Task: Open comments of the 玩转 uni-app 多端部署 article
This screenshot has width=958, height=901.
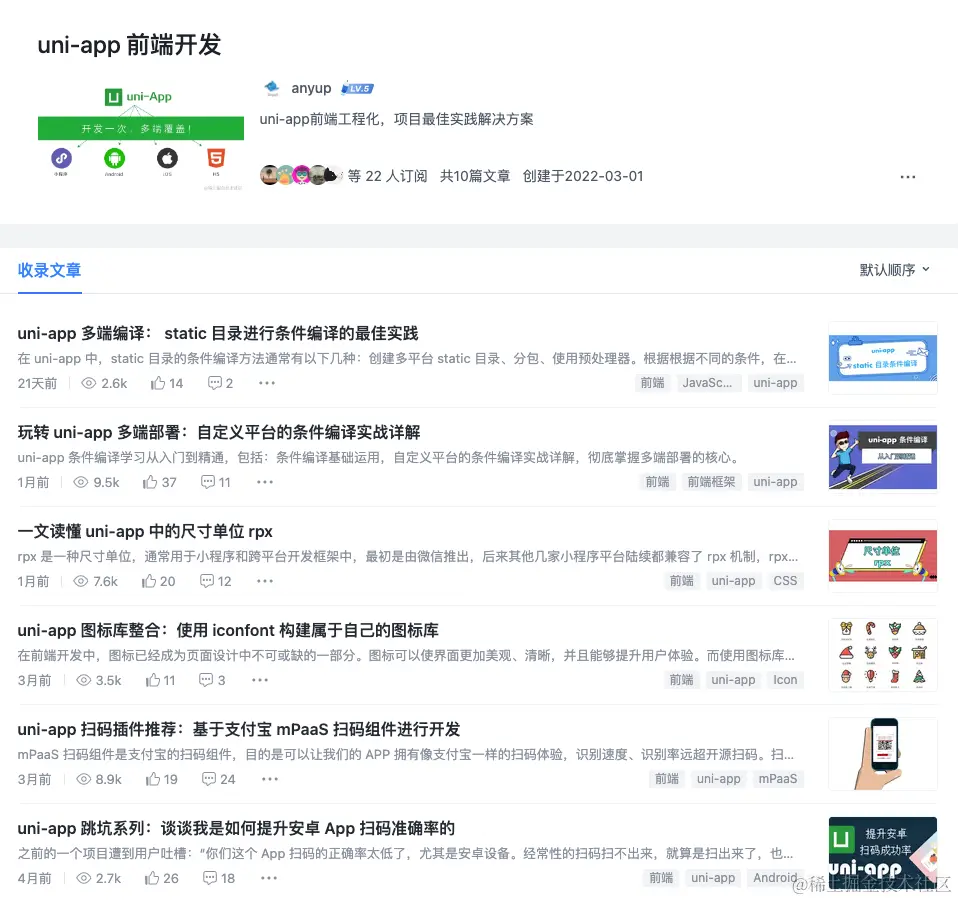Action: (x=208, y=482)
